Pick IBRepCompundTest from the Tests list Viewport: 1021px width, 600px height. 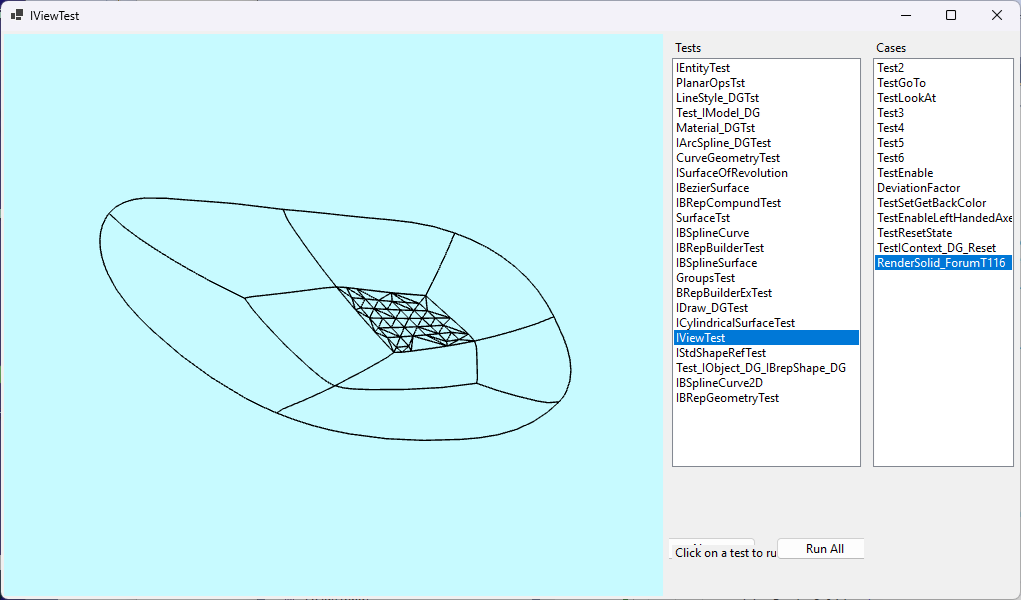[x=728, y=203]
